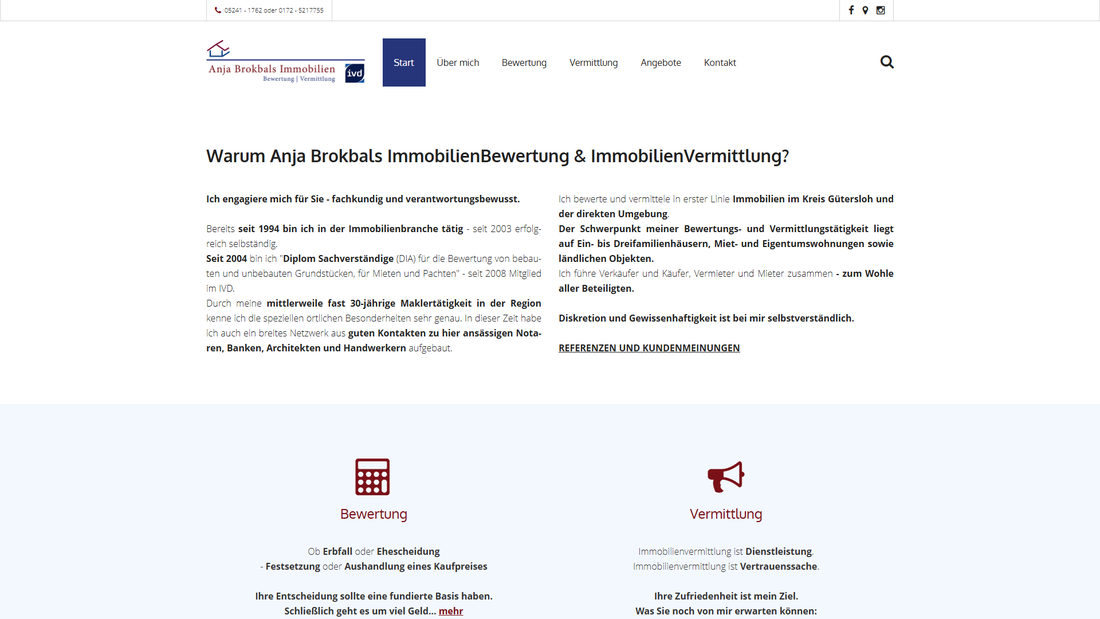This screenshot has height=619, width=1100.
Task: Click the calculator Bewertung icon
Action: click(x=373, y=477)
